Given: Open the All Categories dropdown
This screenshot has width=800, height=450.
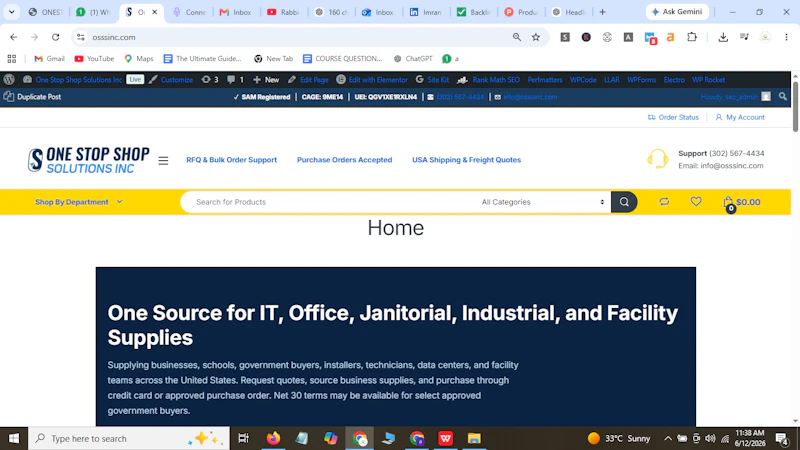Looking at the screenshot, I should click(x=543, y=202).
